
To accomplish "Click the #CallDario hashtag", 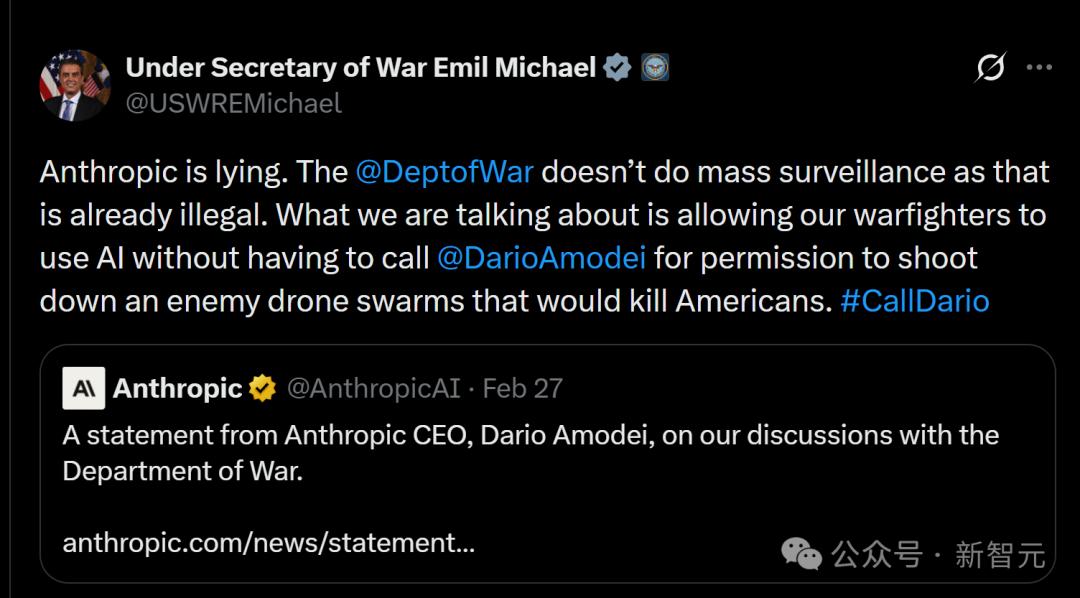I will [x=915, y=301].
